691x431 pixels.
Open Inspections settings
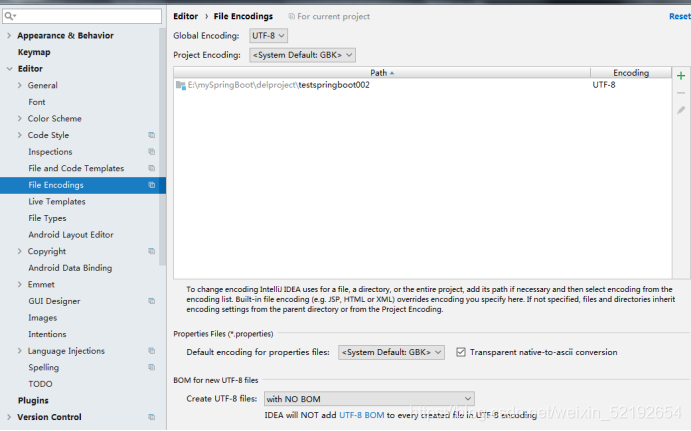point(50,152)
